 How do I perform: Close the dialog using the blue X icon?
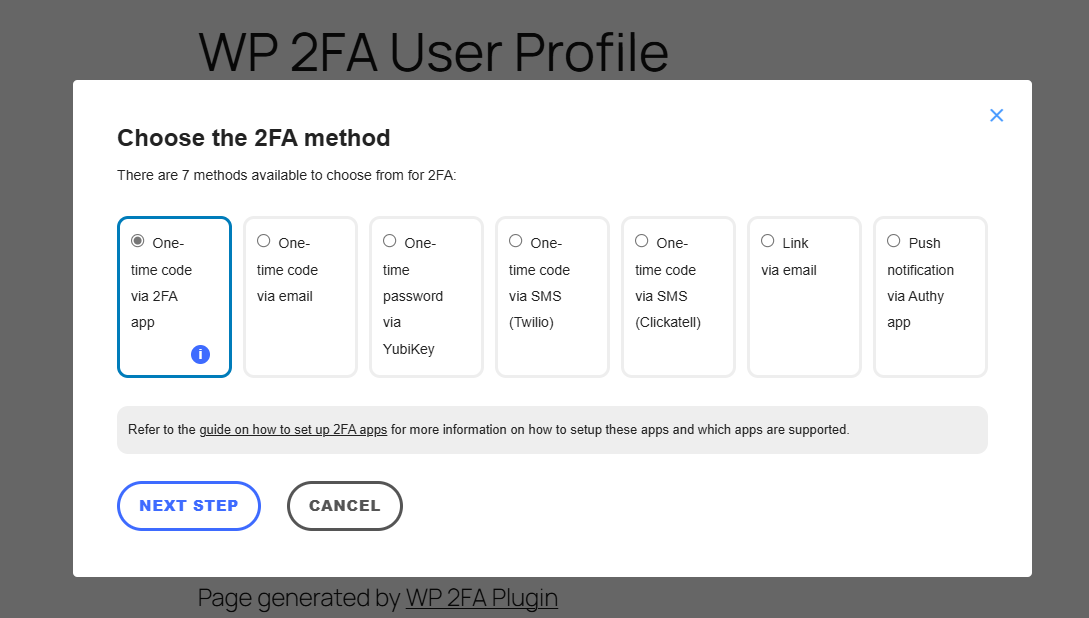click(x=996, y=115)
